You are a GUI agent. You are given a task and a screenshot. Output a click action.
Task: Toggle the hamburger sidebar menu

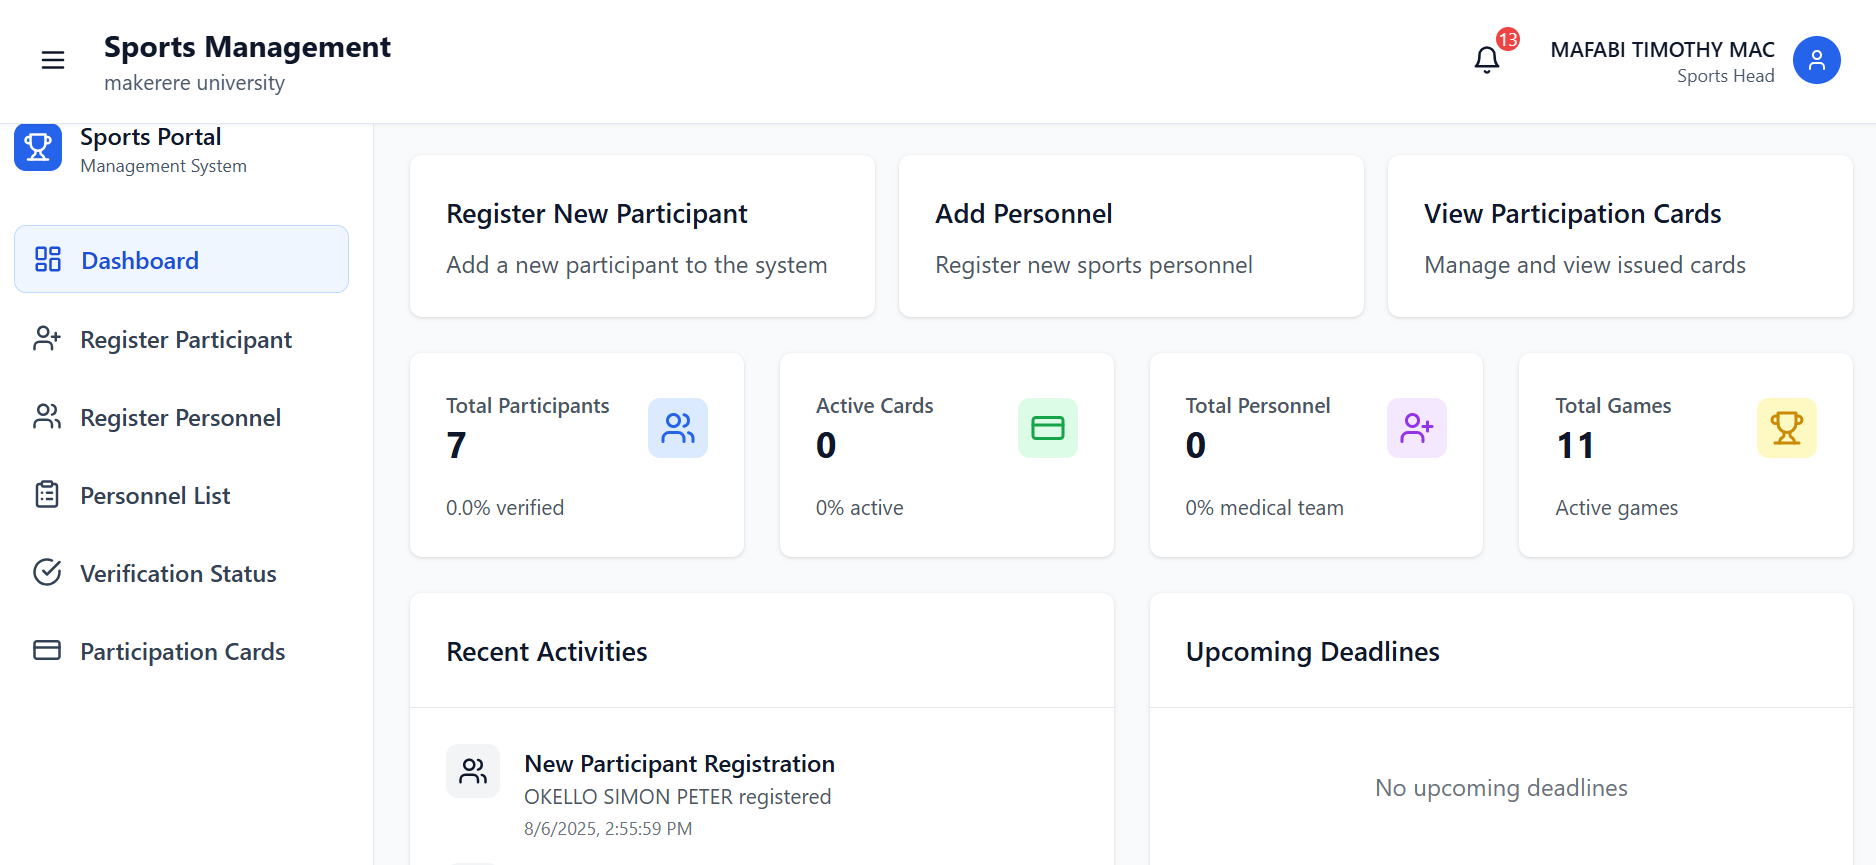click(53, 61)
